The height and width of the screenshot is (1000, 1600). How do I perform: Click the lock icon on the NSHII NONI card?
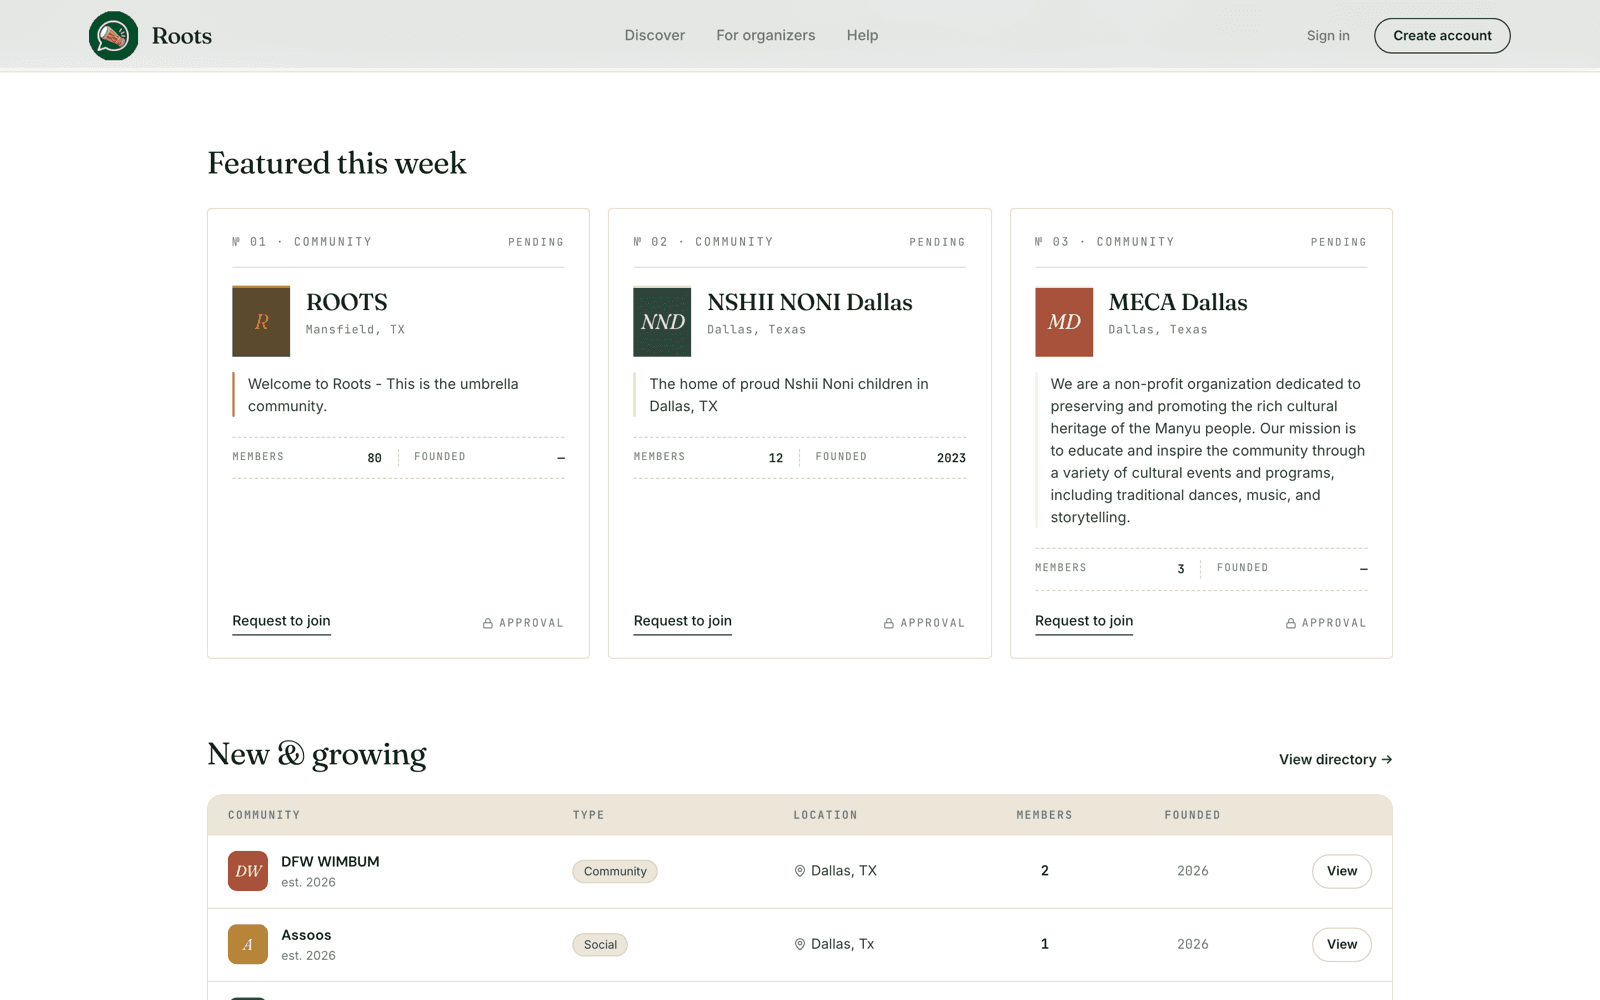click(x=889, y=623)
